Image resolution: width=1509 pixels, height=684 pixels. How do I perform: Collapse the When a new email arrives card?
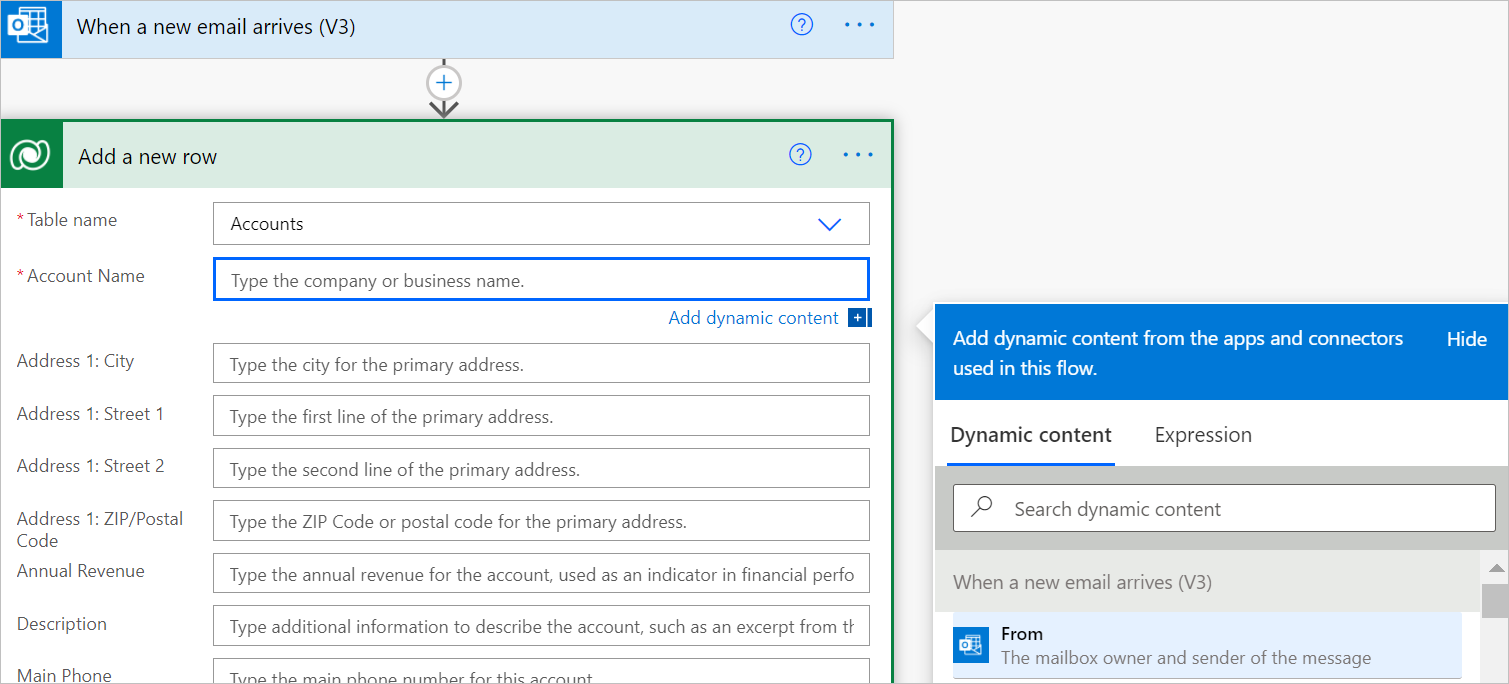click(400, 27)
